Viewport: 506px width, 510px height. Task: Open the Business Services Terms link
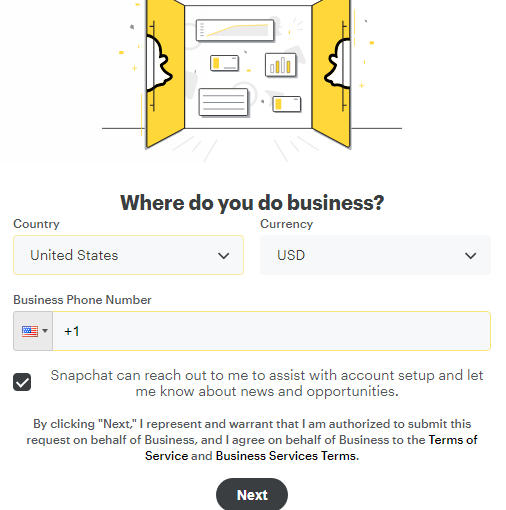pyautogui.click(x=287, y=456)
